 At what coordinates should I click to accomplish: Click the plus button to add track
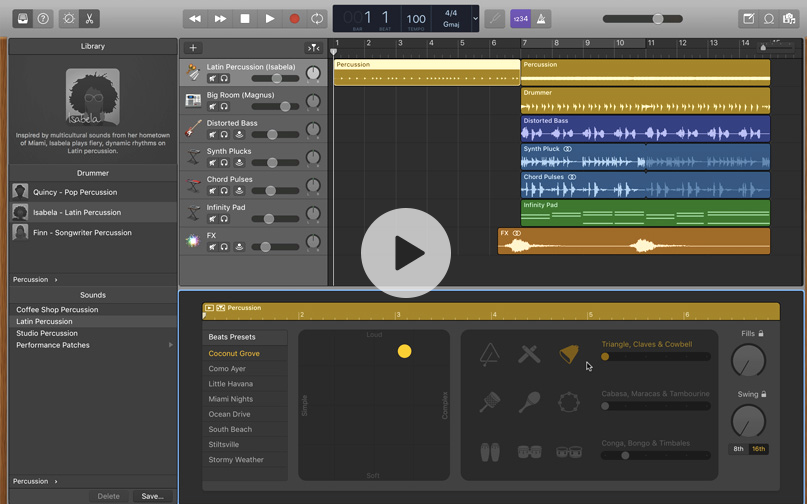coord(193,48)
